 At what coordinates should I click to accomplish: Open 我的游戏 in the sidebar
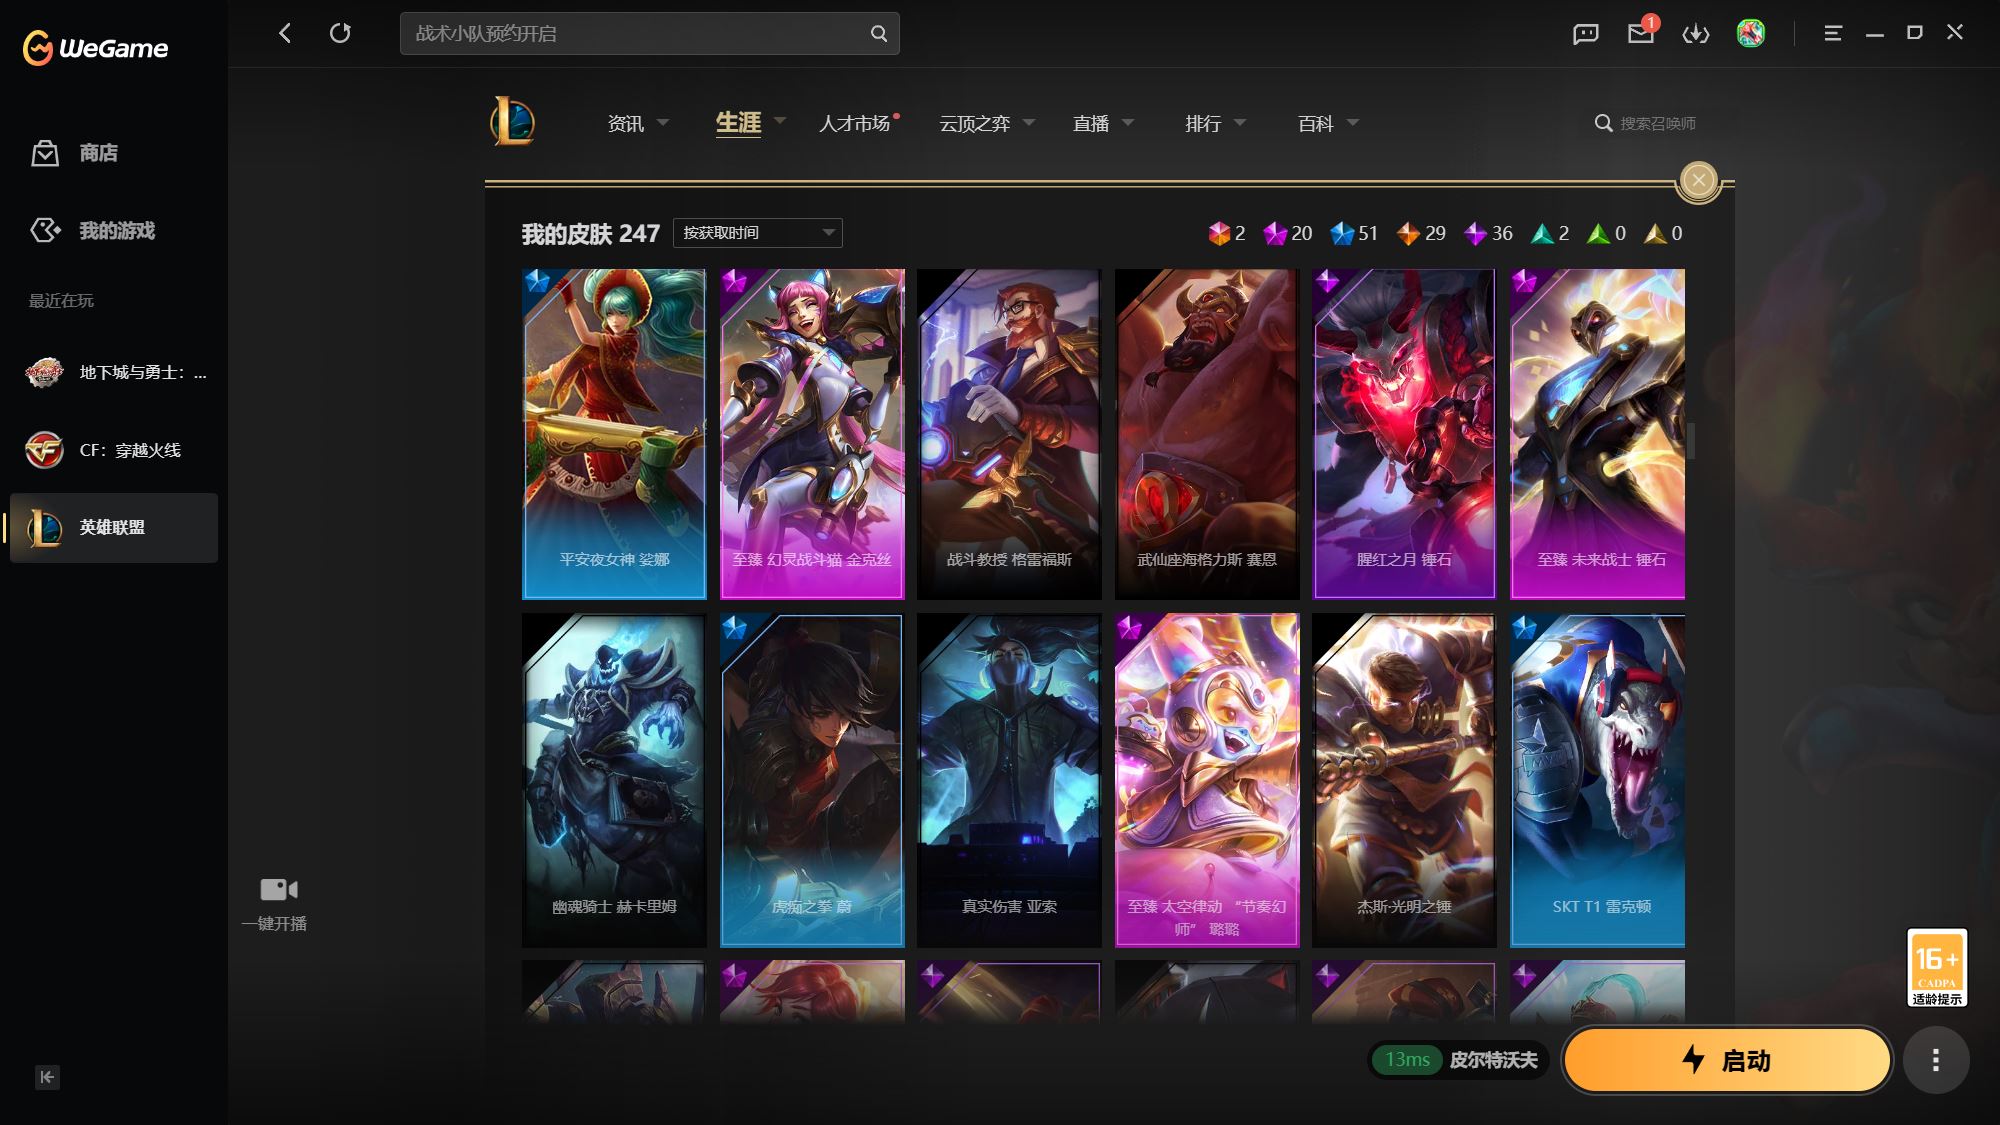tap(93, 230)
